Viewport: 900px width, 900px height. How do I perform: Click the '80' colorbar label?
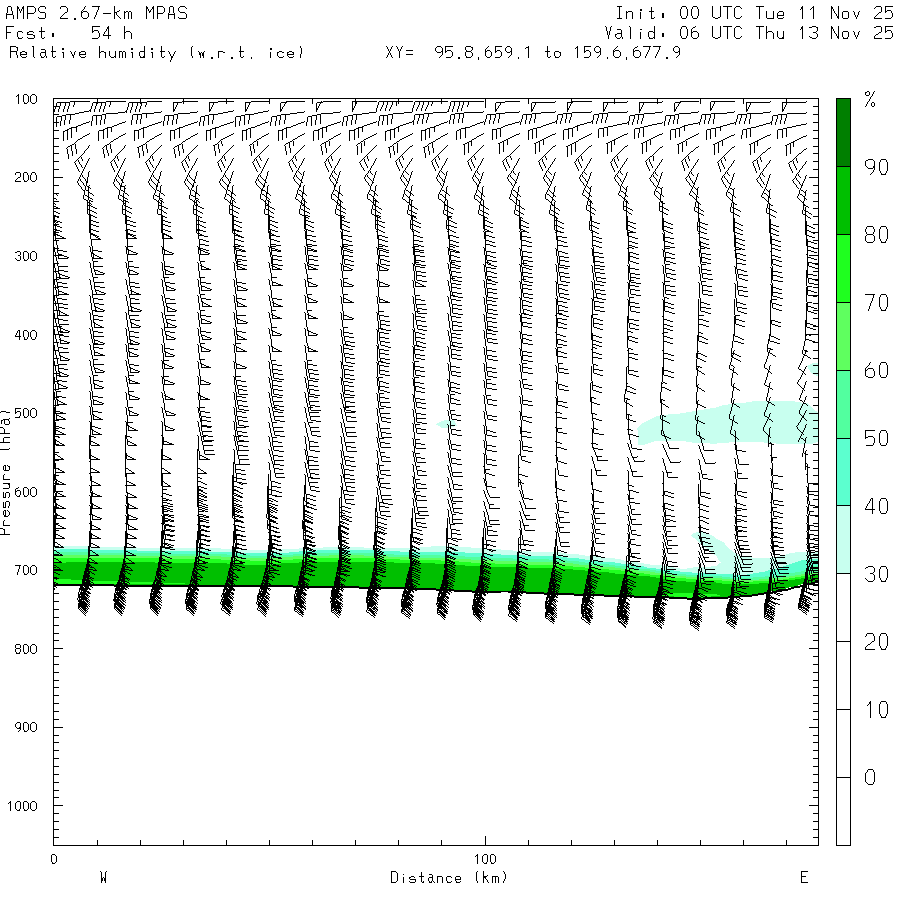coord(876,235)
